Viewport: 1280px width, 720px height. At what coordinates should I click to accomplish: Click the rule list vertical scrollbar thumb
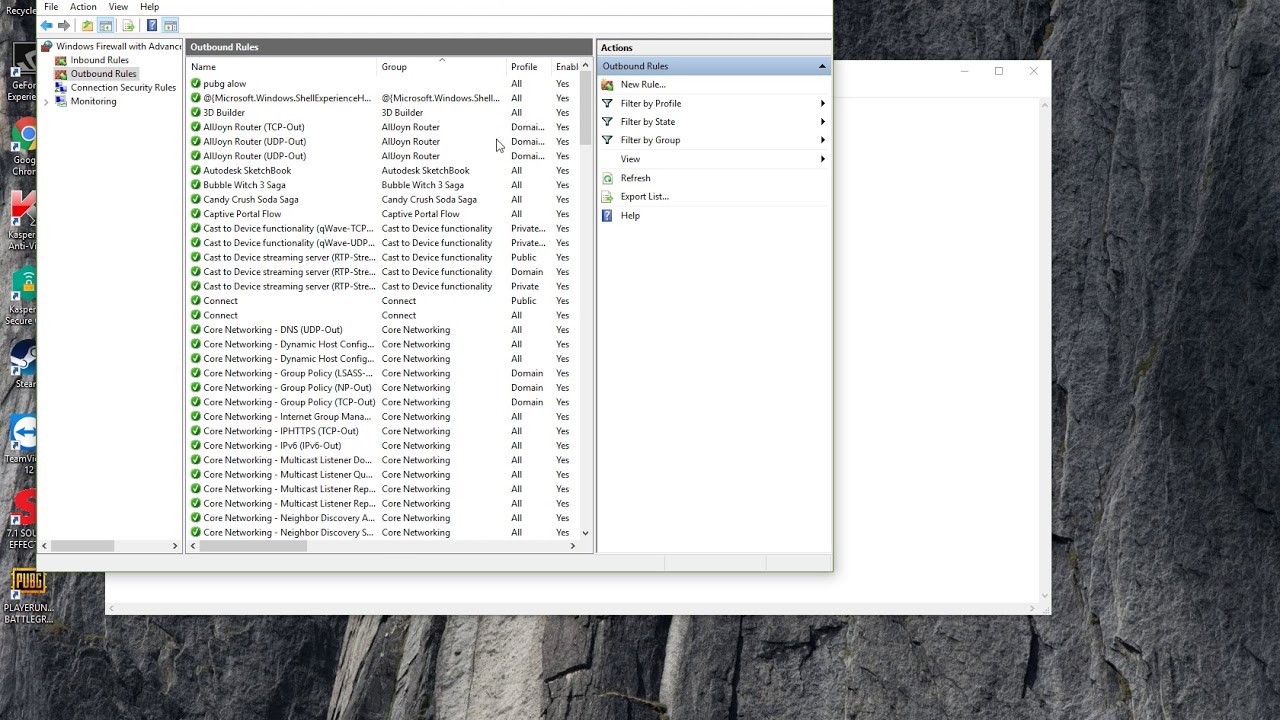585,108
